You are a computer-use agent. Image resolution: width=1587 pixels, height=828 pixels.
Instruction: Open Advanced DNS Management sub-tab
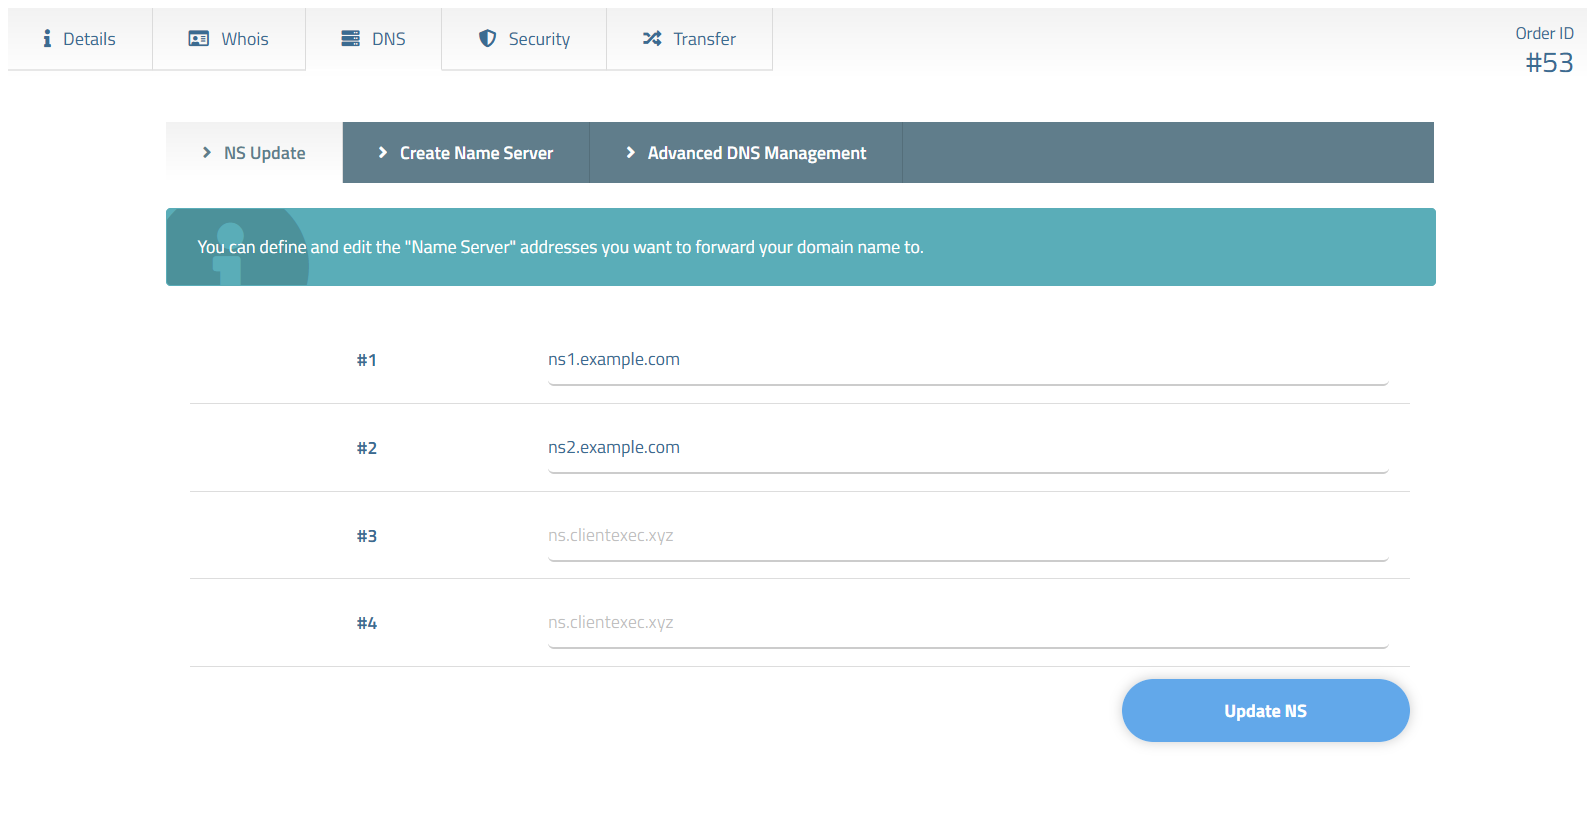coord(746,153)
